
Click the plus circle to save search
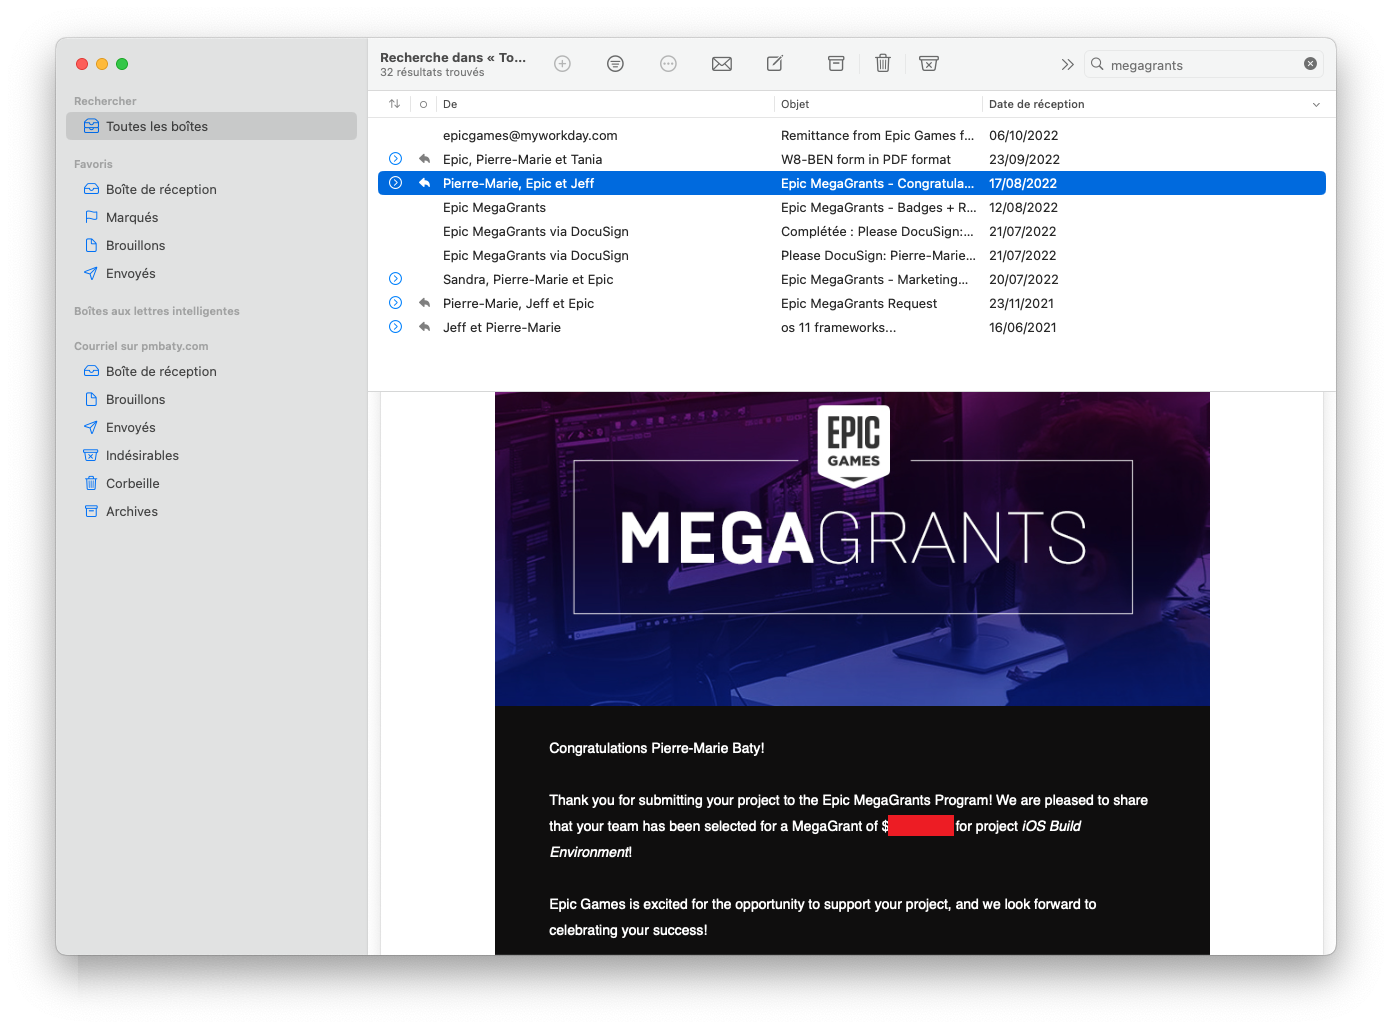[563, 64]
